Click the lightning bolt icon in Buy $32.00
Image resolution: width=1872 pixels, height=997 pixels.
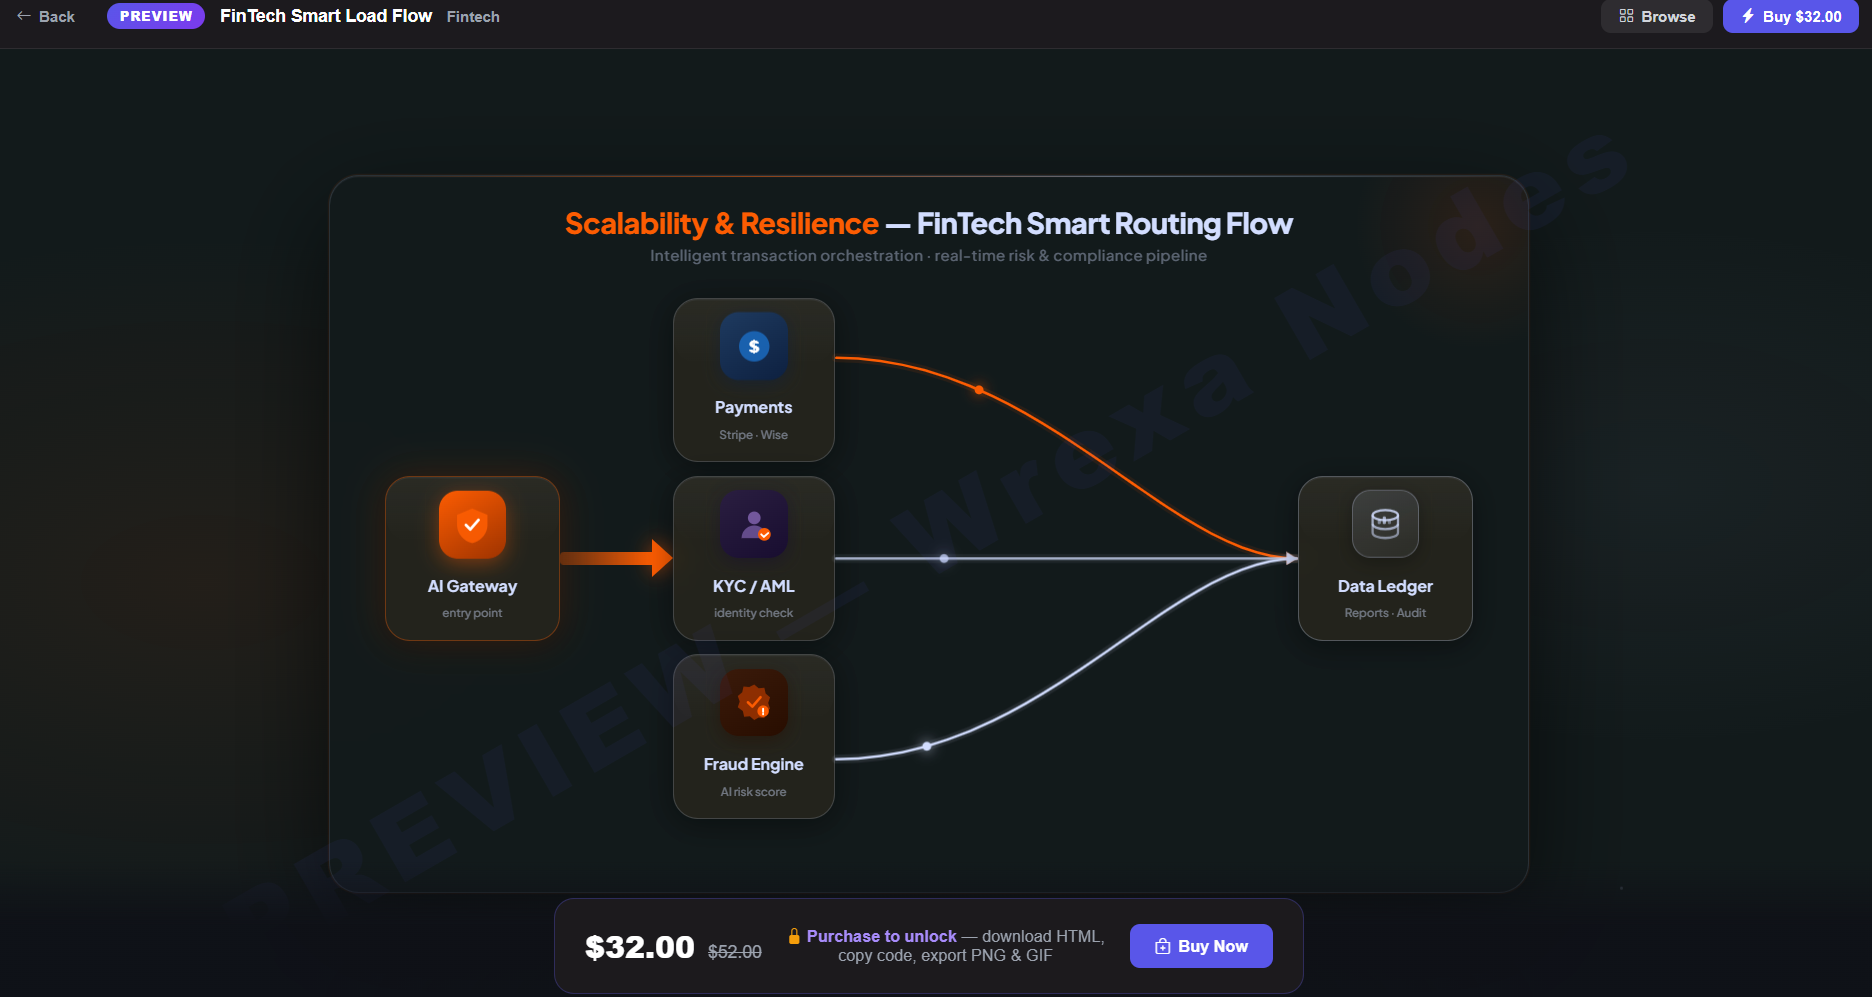(1747, 16)
